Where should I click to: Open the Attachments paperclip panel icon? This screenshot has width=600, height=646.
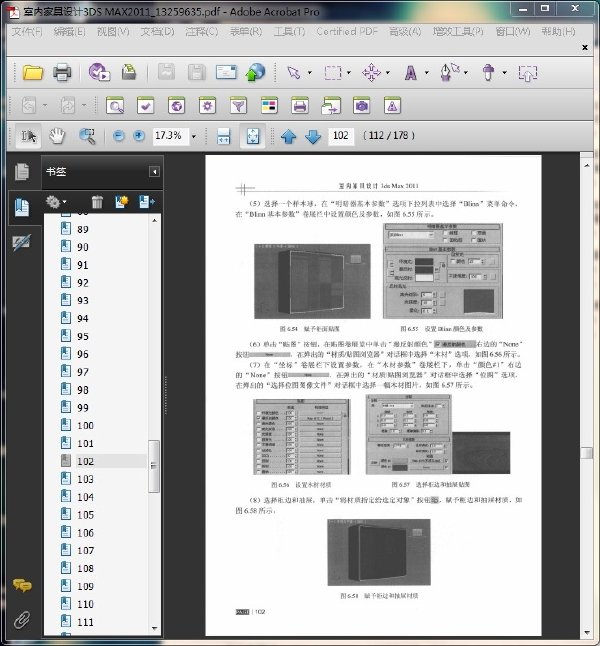point(21,620)
